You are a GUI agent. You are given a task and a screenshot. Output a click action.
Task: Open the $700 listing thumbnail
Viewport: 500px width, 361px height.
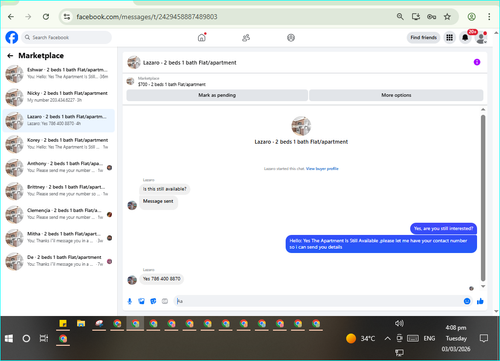[130, 81]
